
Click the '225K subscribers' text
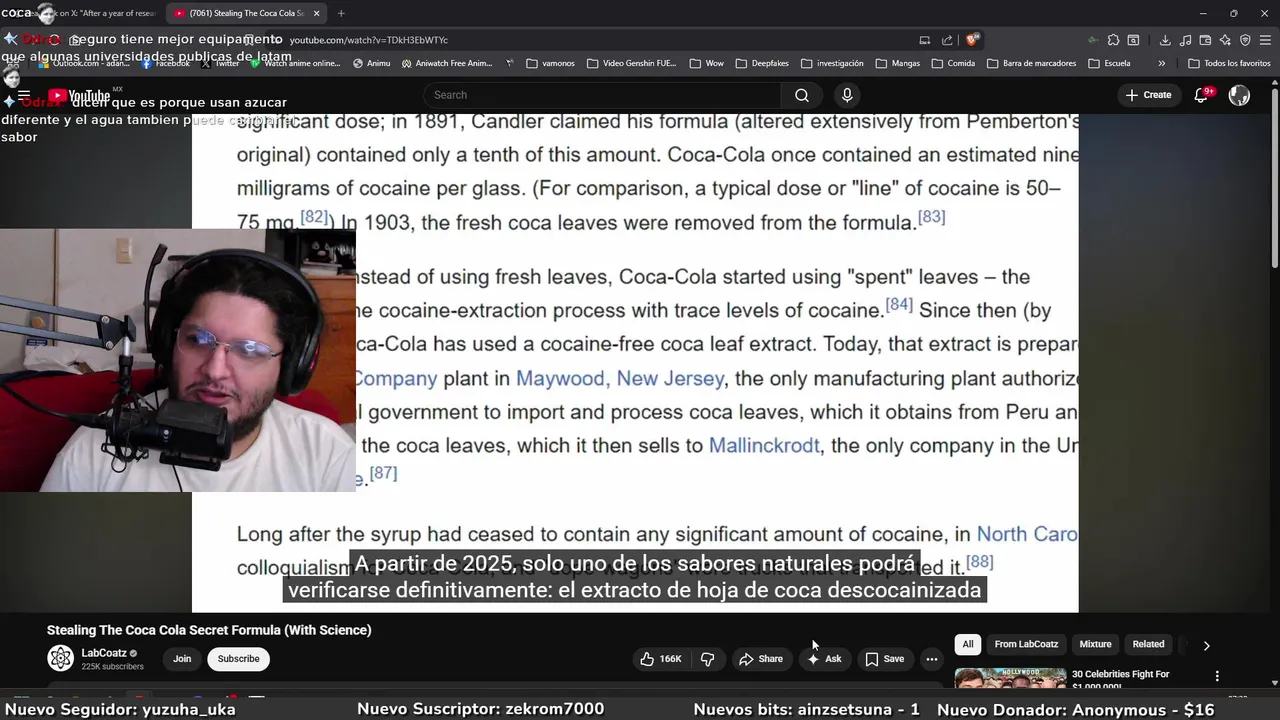point(112,667)
